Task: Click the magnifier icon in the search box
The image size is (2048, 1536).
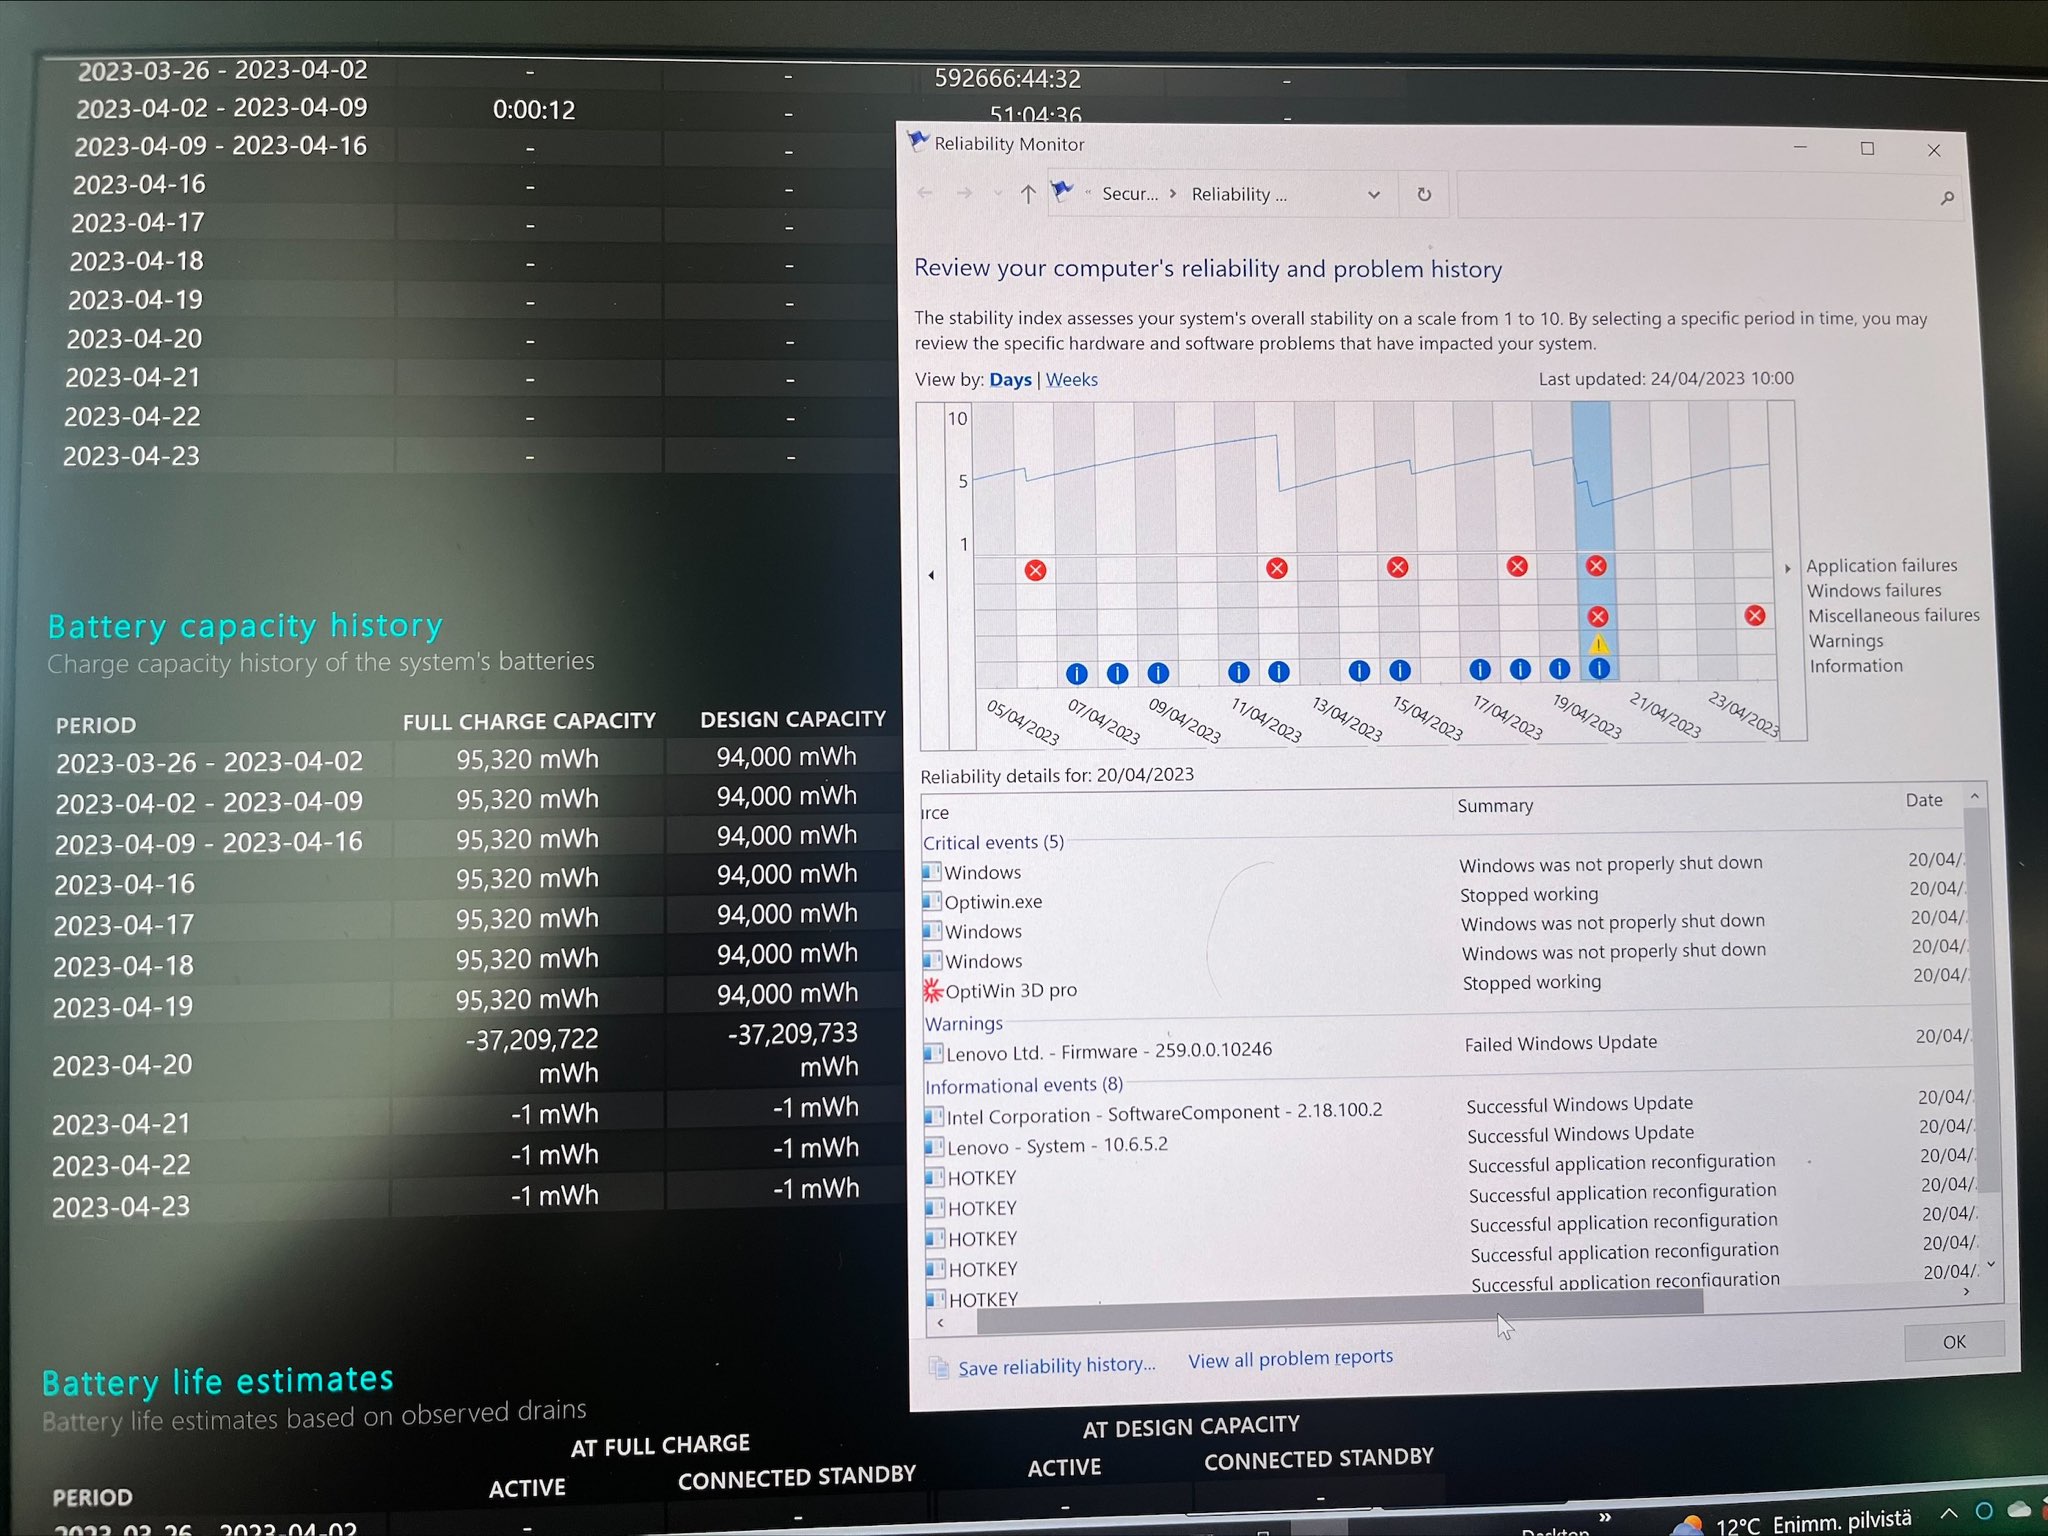Action: pyautogui.click(x=1946, y=198)
